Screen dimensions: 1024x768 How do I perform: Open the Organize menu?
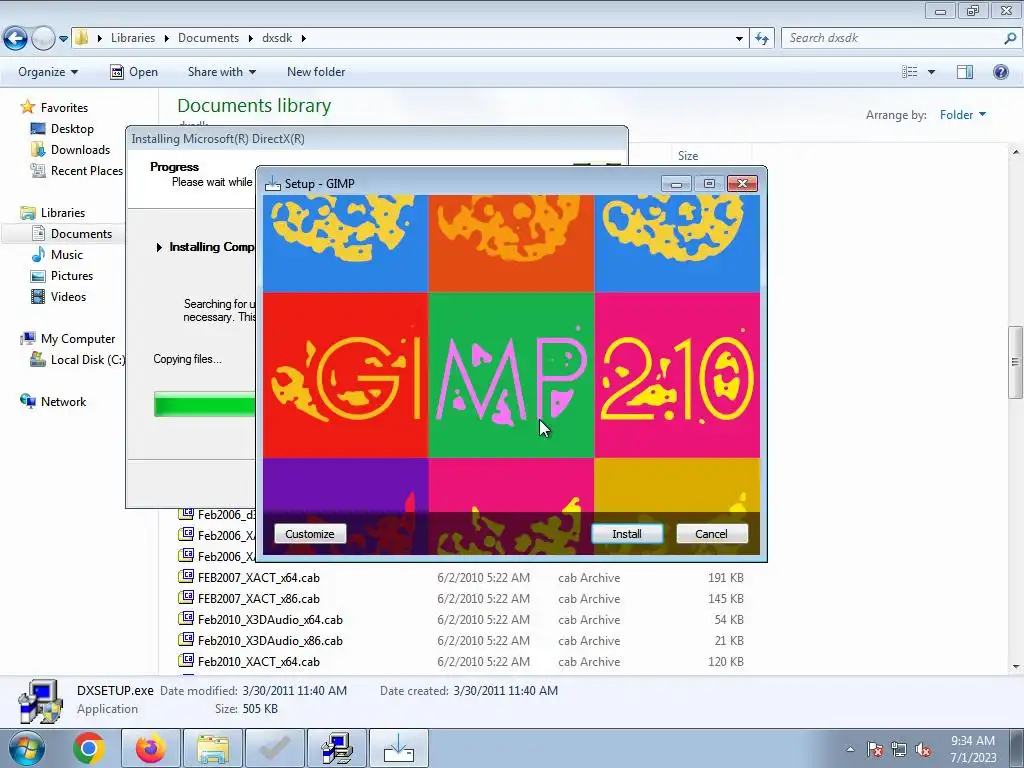point(48,72)
